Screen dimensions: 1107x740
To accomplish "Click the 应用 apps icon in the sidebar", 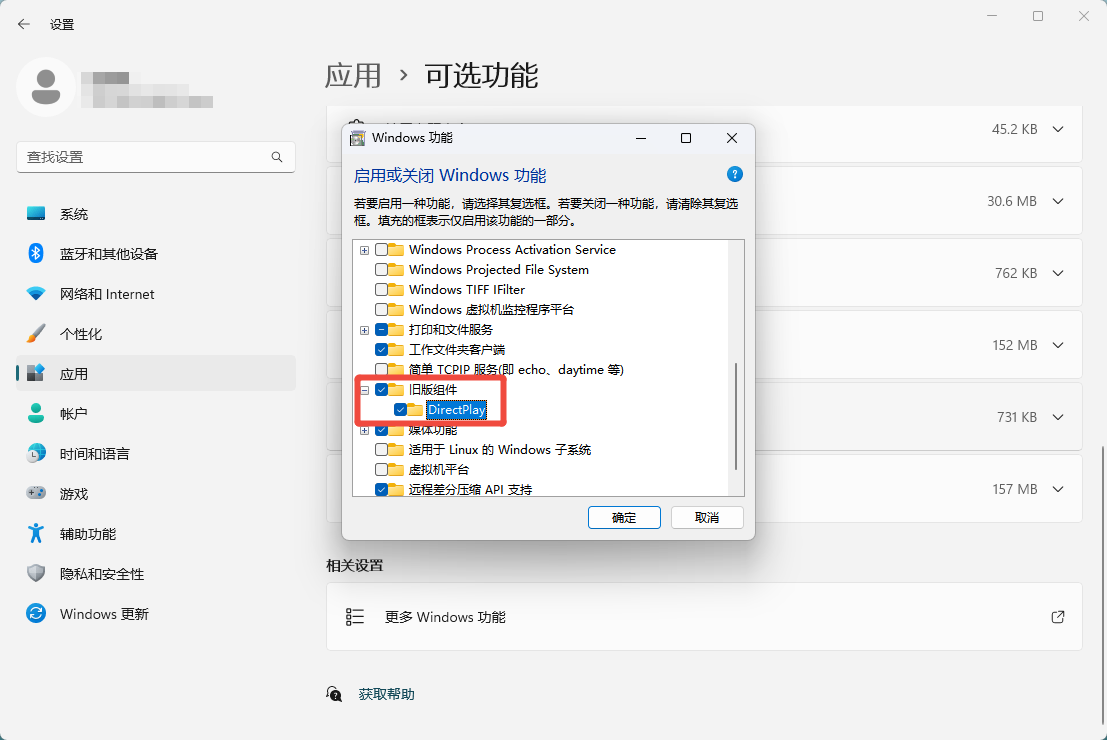I will pyautogui.click(x=36, y=373).
